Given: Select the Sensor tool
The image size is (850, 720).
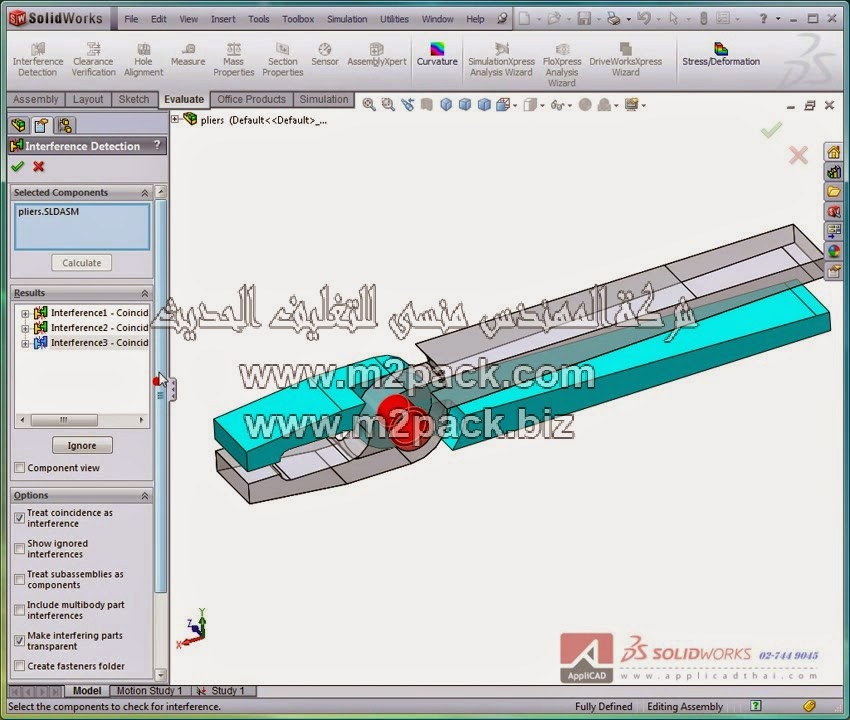Looking at the screenshot, I should click(325, 55).
